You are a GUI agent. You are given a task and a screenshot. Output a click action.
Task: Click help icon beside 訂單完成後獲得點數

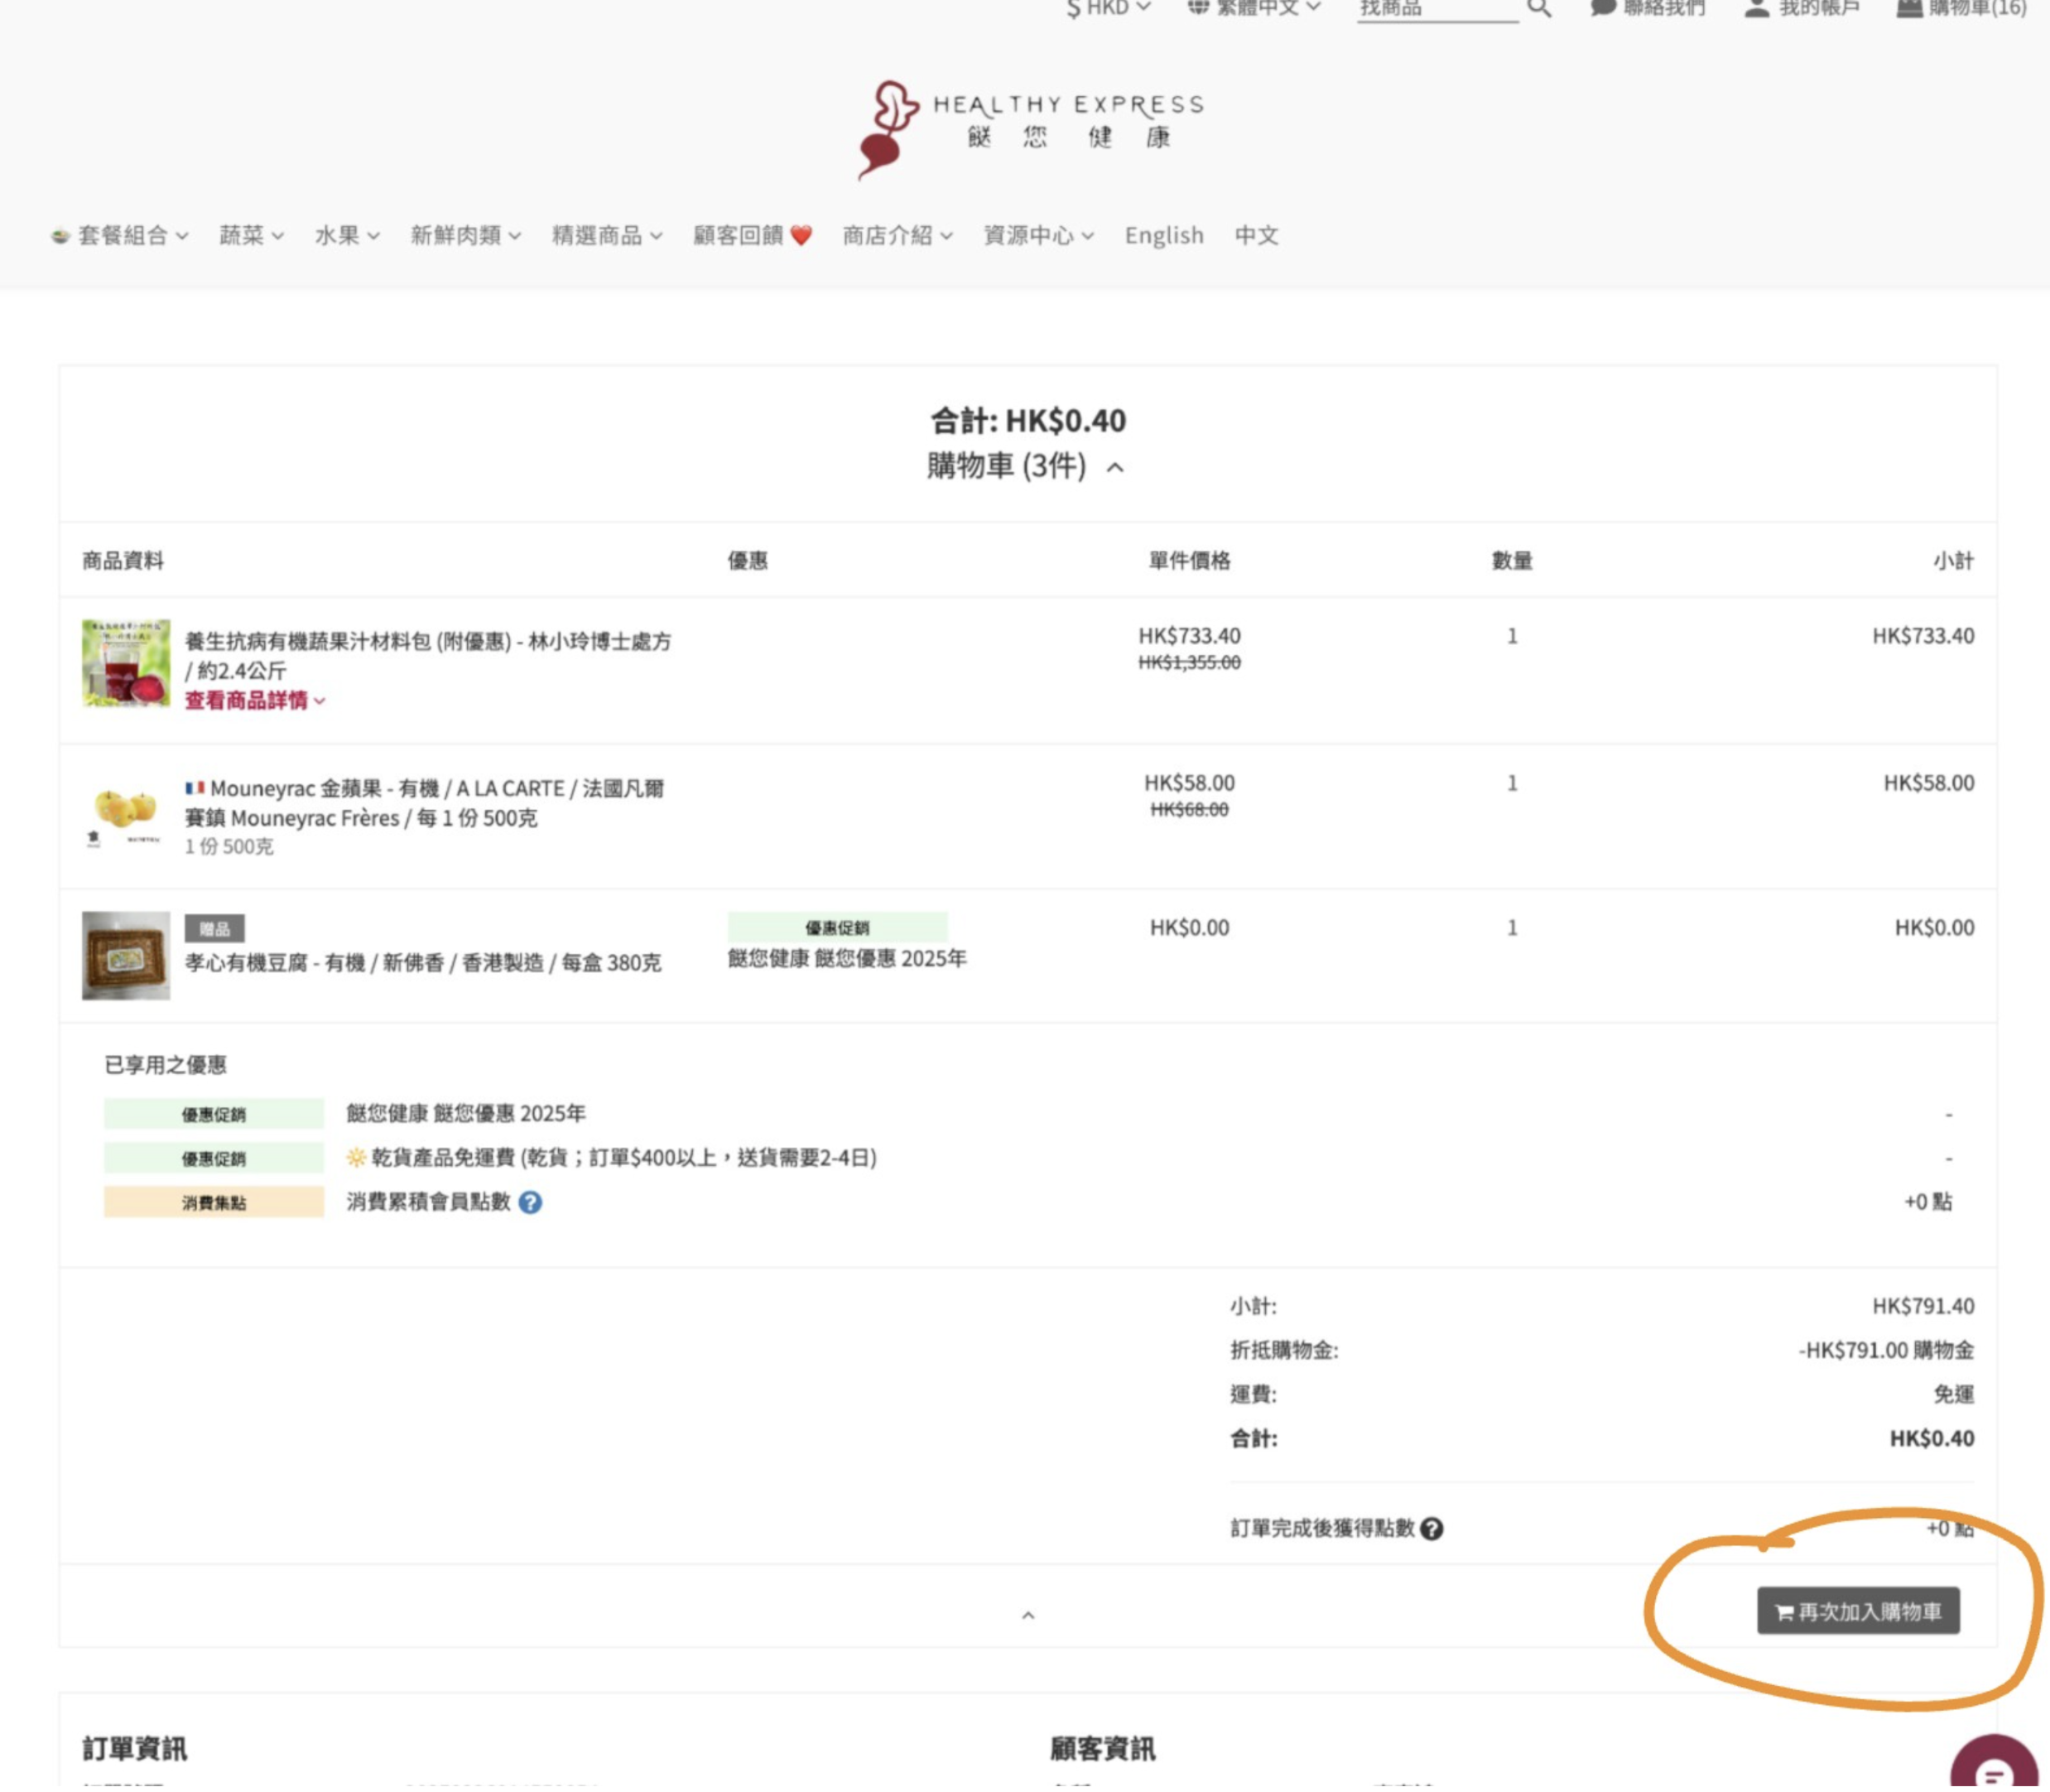[x=1431, y=1528]
